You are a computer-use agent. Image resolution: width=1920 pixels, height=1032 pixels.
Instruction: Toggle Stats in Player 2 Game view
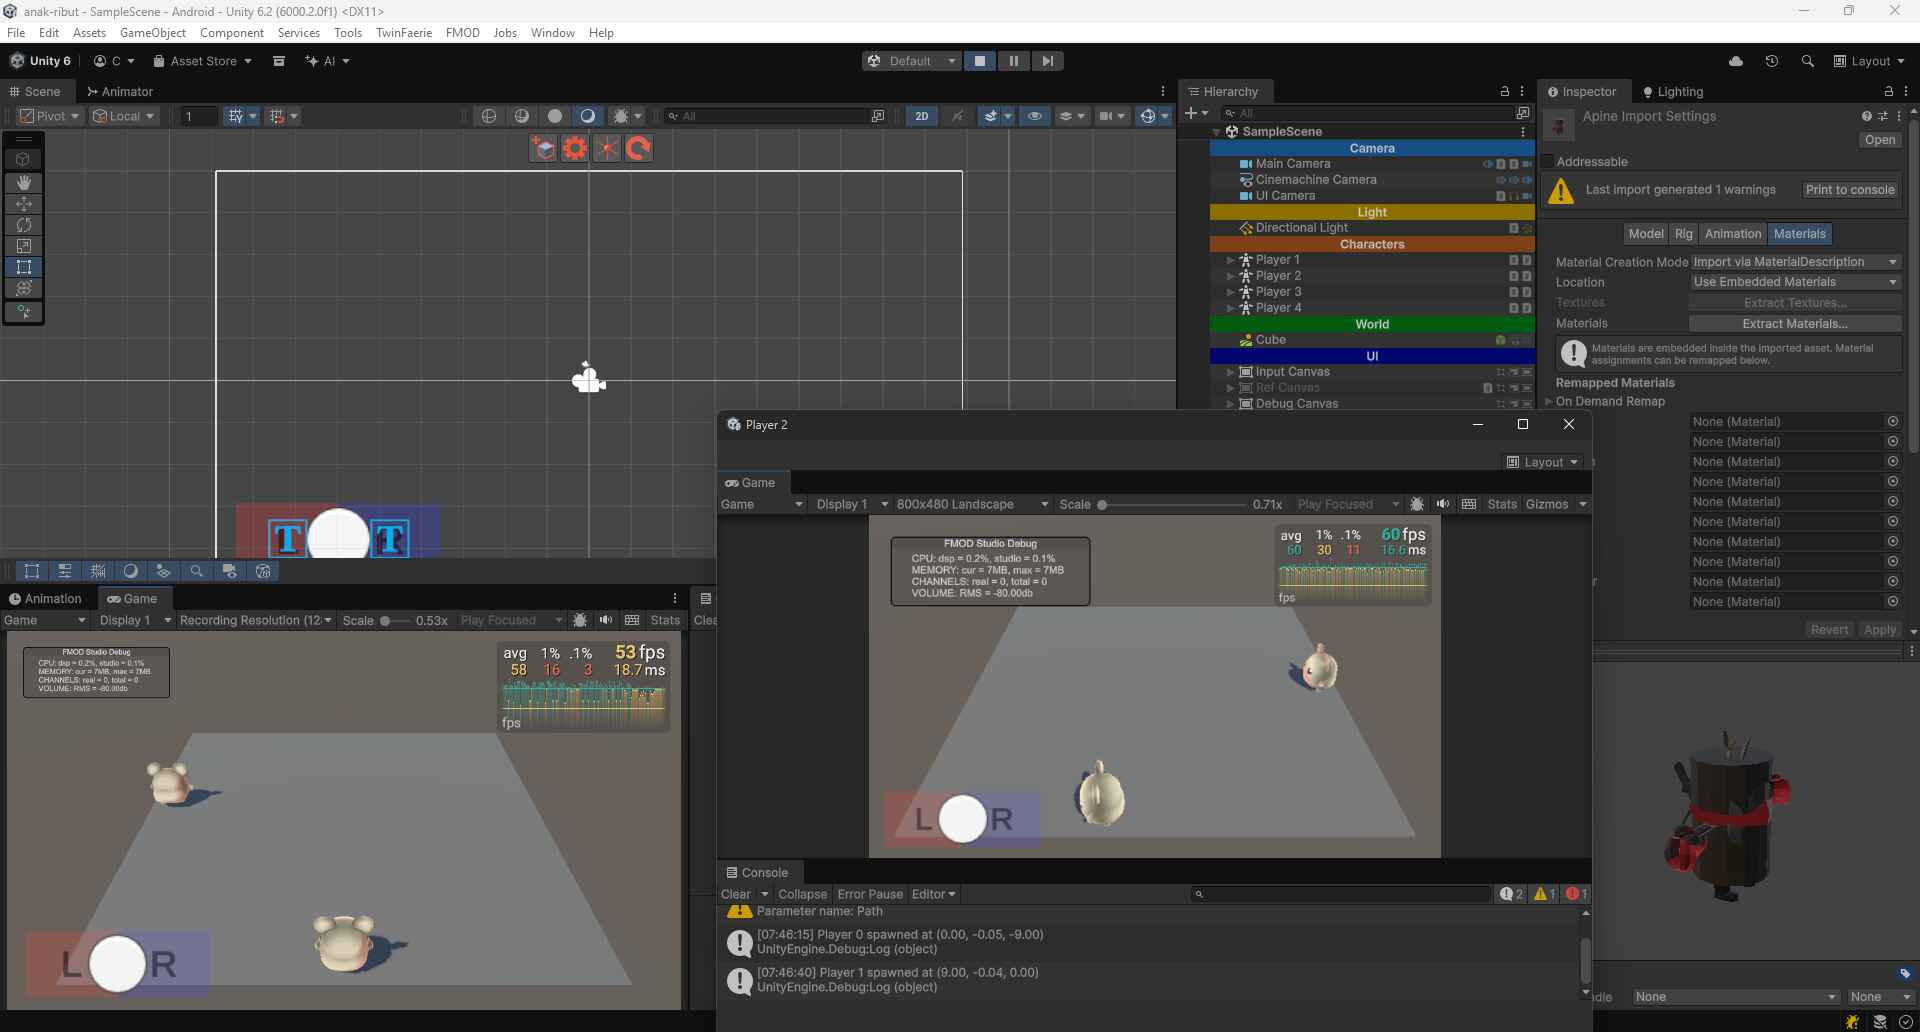(1502, 504)
